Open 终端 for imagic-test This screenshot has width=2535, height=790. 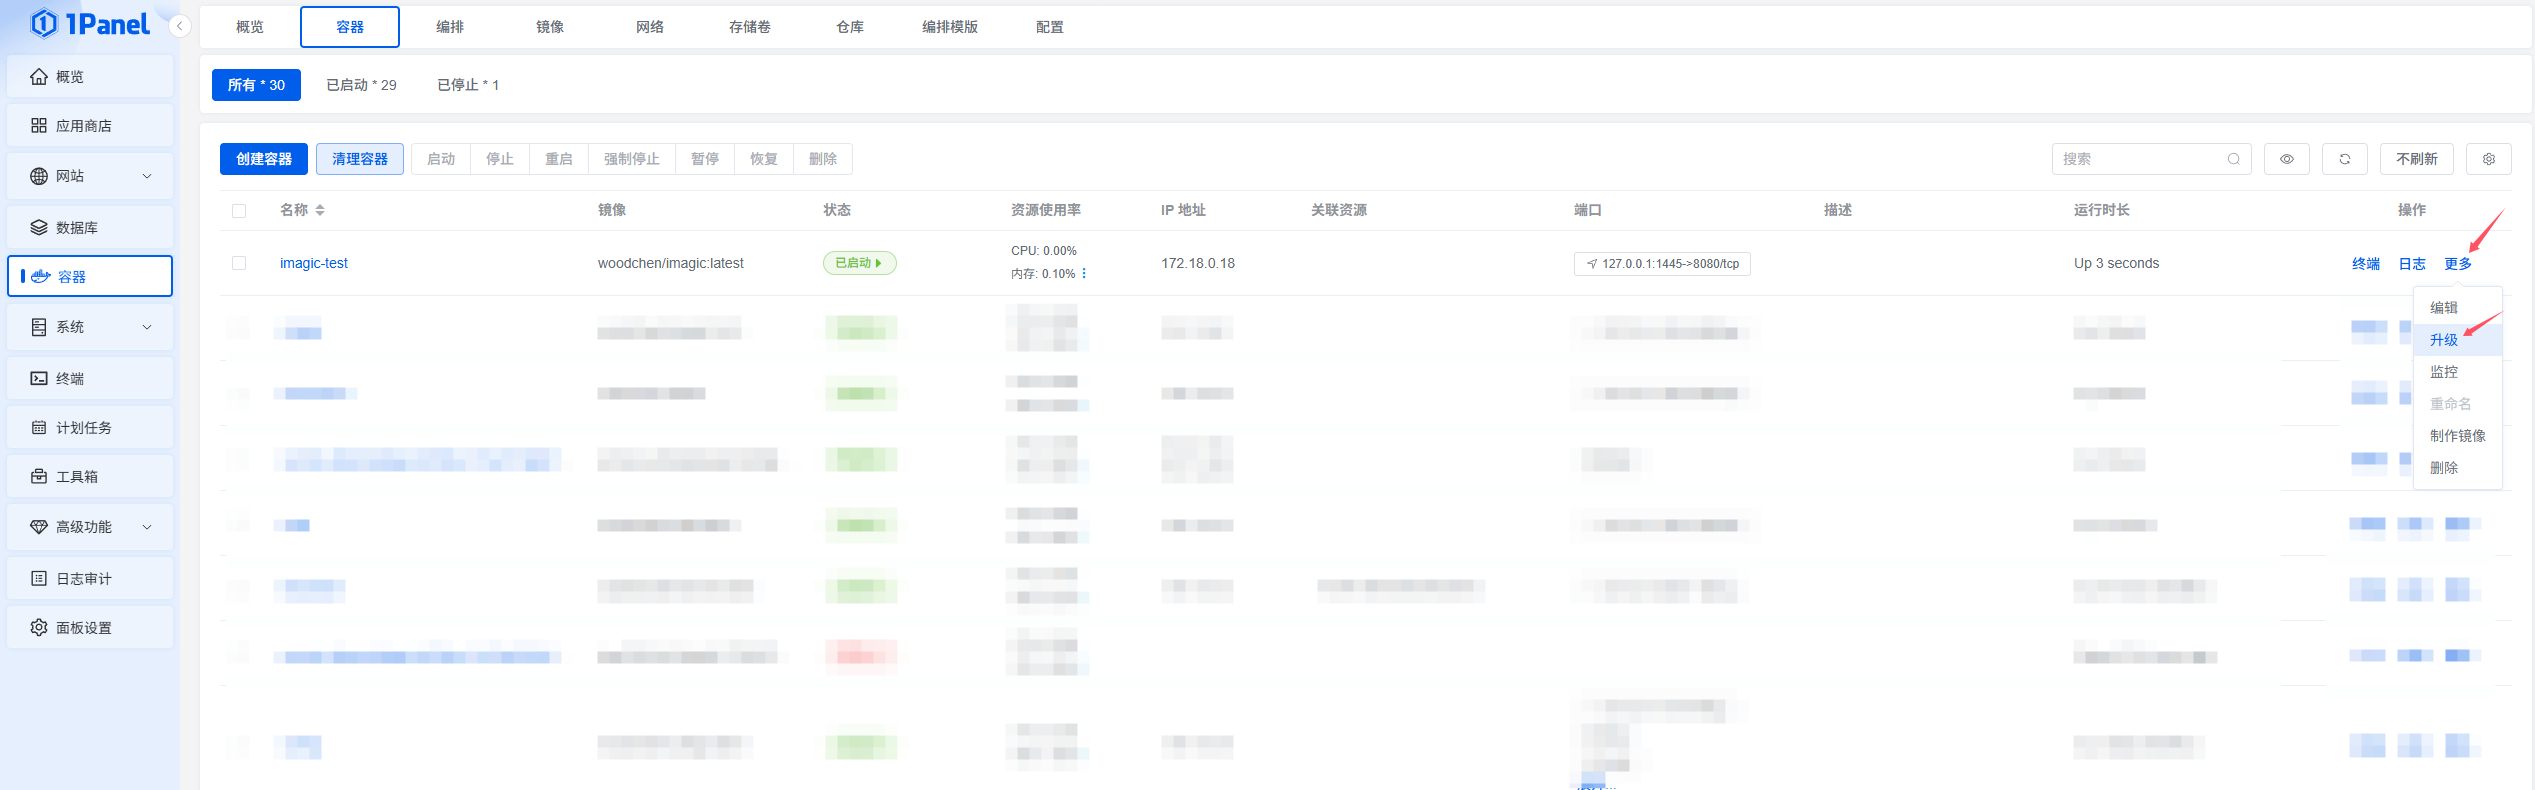point(2366,264)
